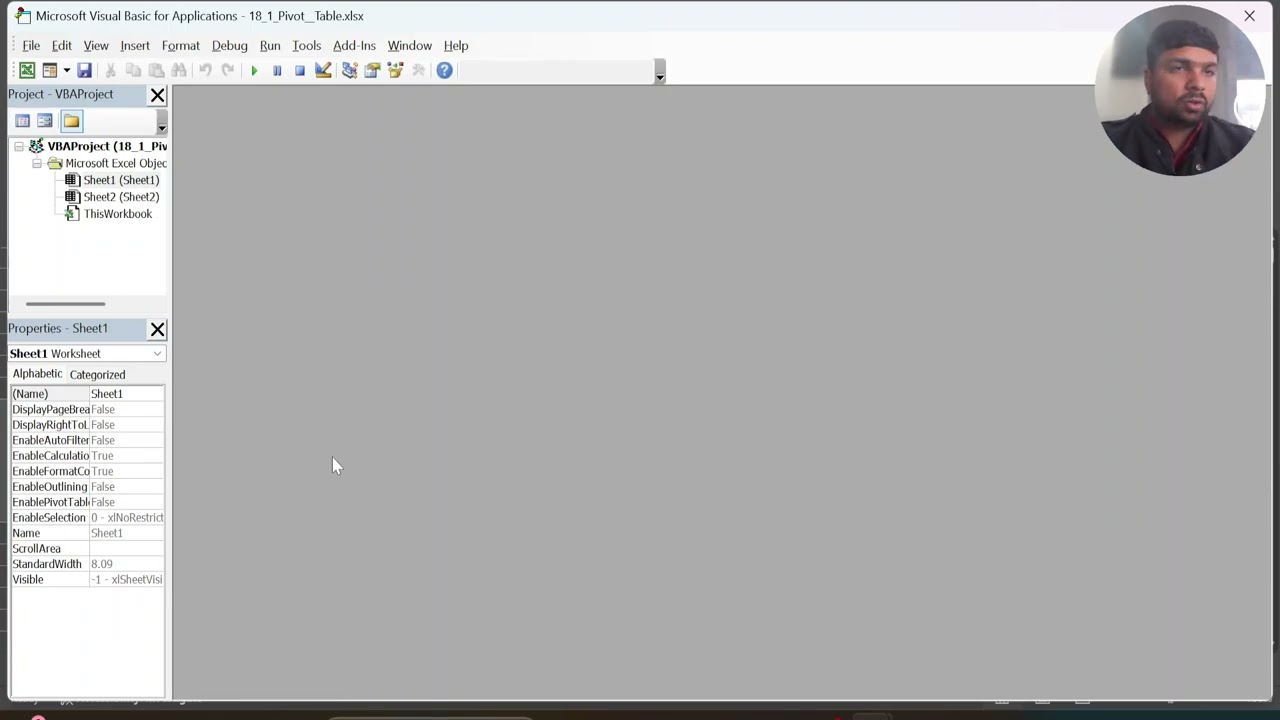This screenshot has width=1280, height=720.
Task: Click the View Microsoft Excel icon
Action: click(x=27, y=70)
